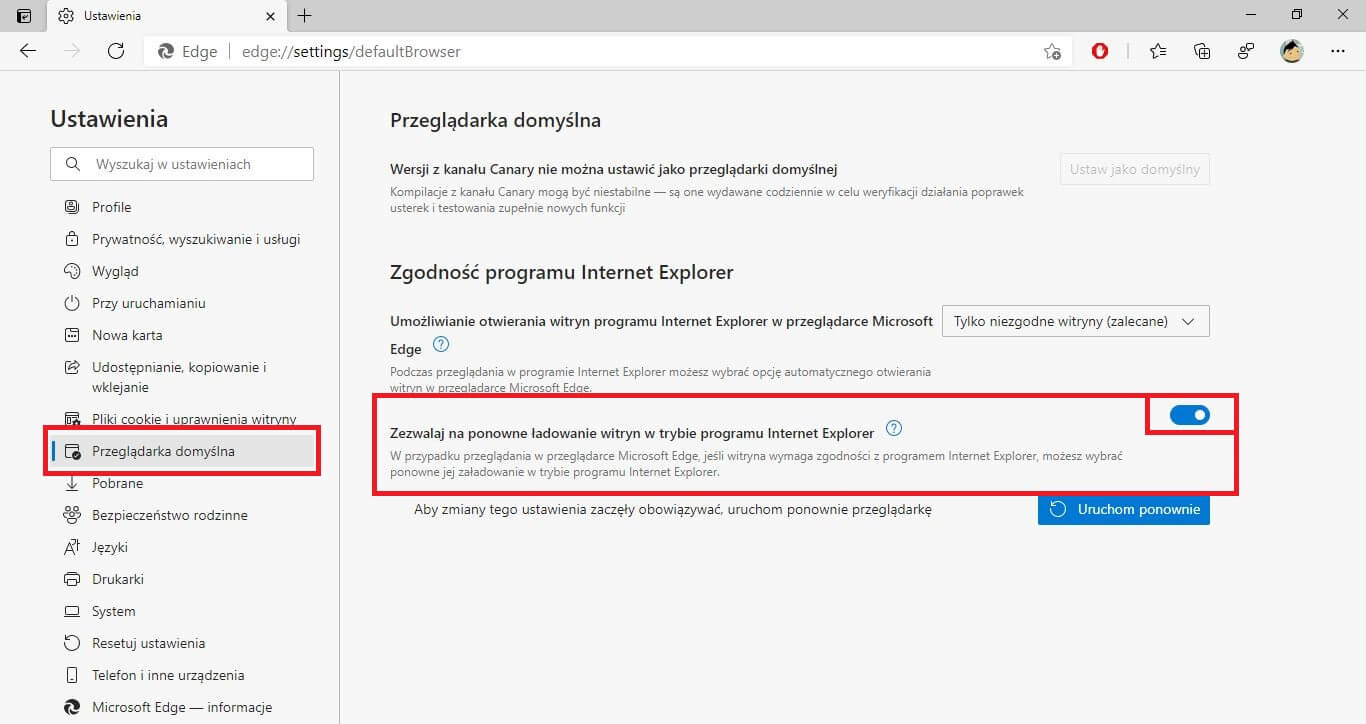Add this page to favorites star icon

[x=1052, y=51]
